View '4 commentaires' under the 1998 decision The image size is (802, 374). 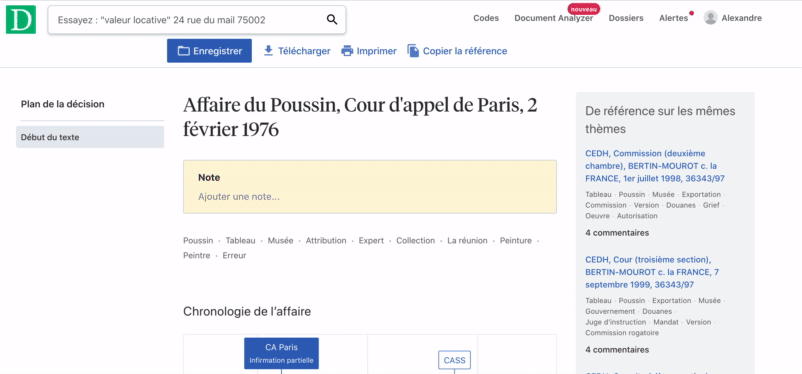point(617,233)
